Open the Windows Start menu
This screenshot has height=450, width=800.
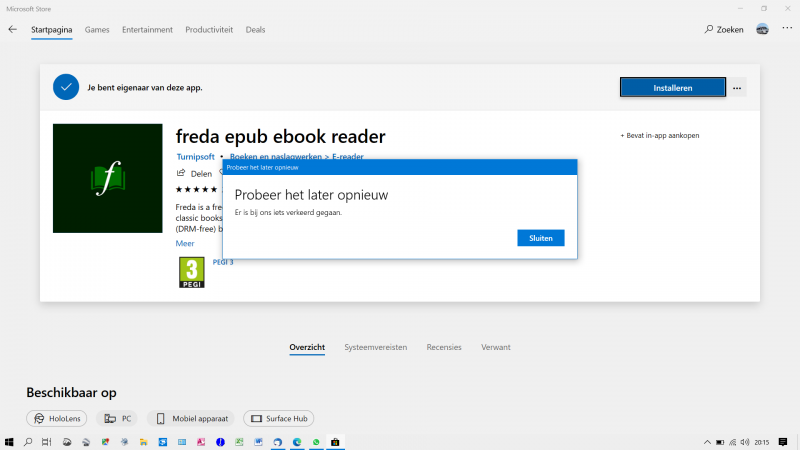9,442
